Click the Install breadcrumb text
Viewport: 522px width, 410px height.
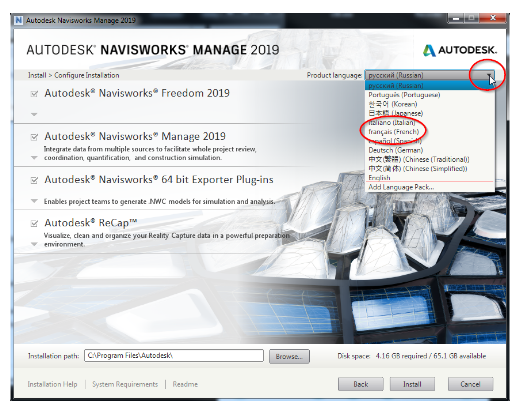tap(37, 75)
